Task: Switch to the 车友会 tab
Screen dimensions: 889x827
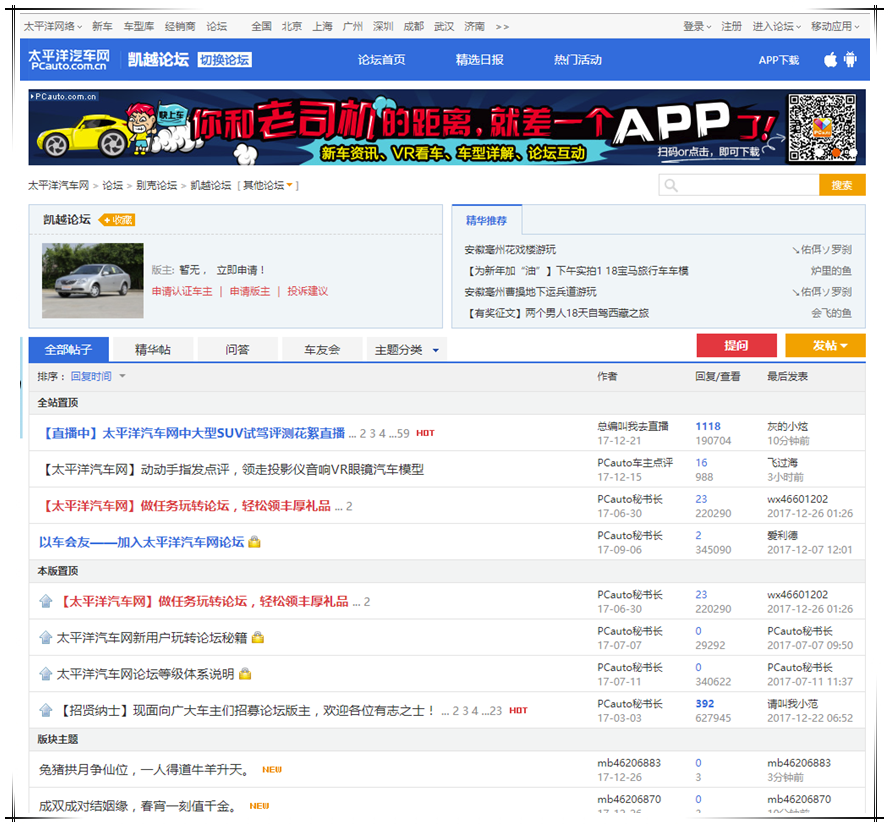Action: (x=321, y=350)
